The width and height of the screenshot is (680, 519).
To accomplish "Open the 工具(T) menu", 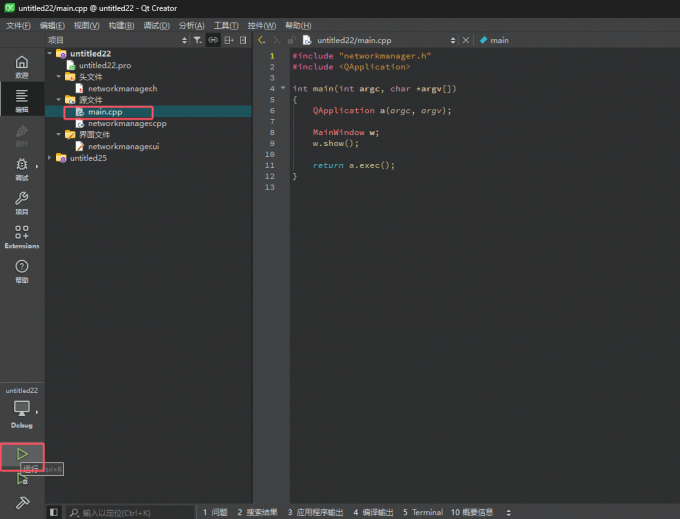I will [225, 25].
